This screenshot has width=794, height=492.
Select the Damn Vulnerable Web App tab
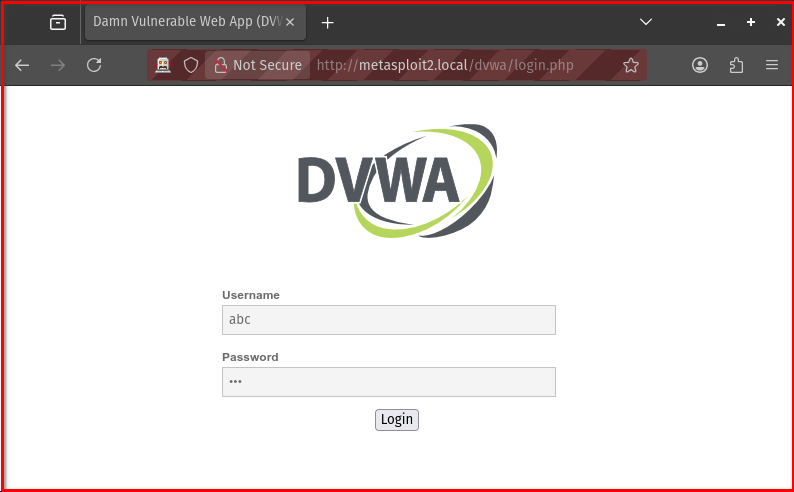[x=195, y=22]
